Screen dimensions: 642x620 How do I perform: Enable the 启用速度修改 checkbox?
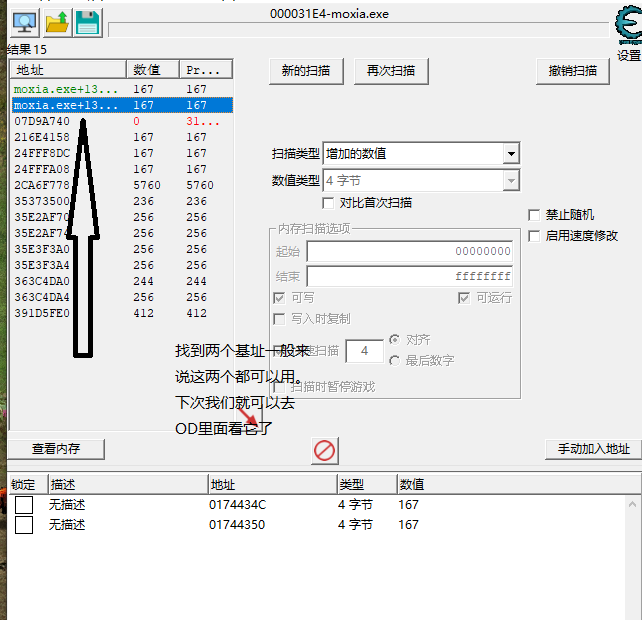534,236
